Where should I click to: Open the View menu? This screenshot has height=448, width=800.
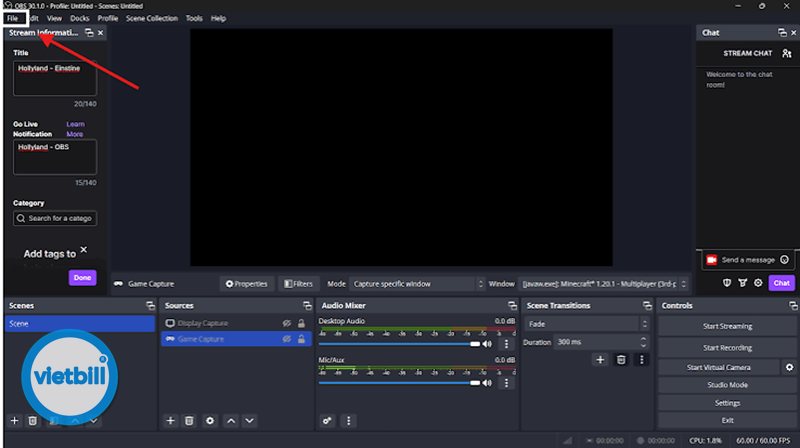pyautogui.click(x=54, y=18)
